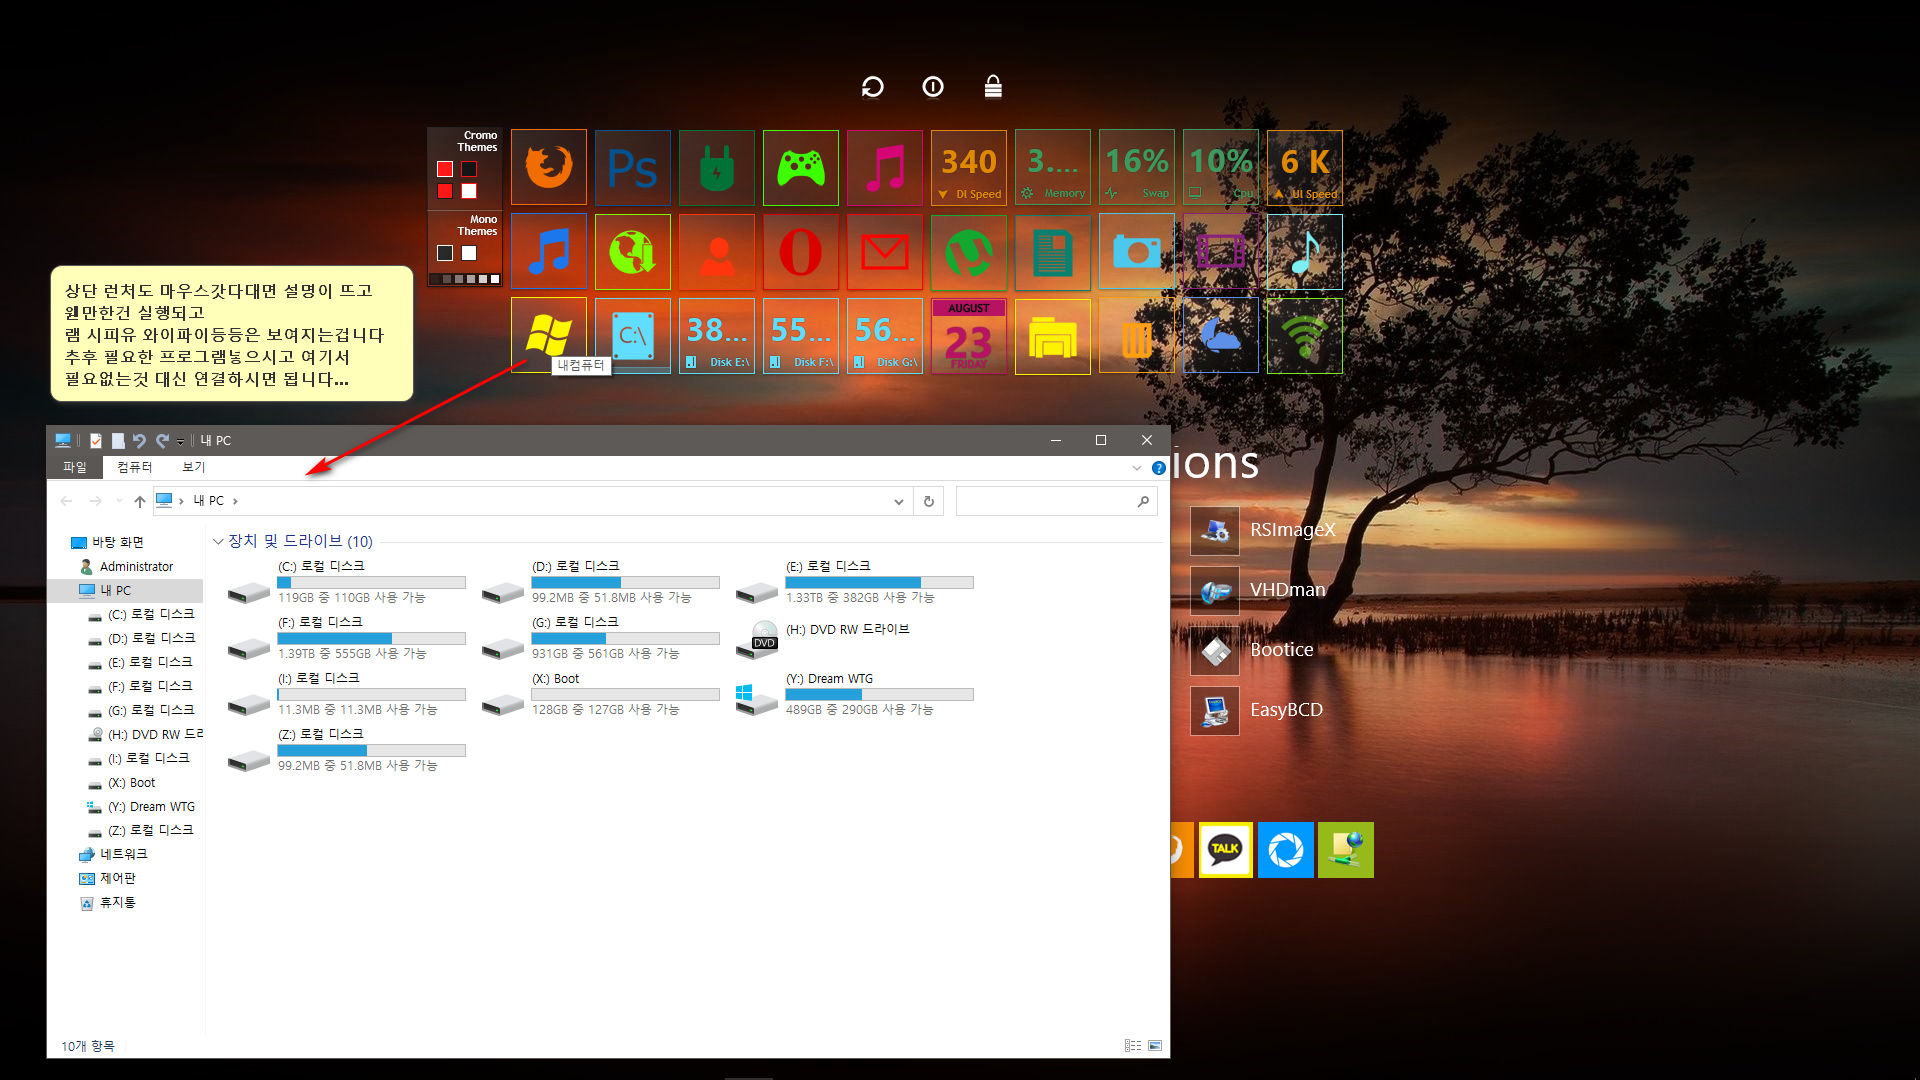Select the black swatch under Cromo Themes
This screenshot has height=1080, width=1920.
click(x=469, y=169)
